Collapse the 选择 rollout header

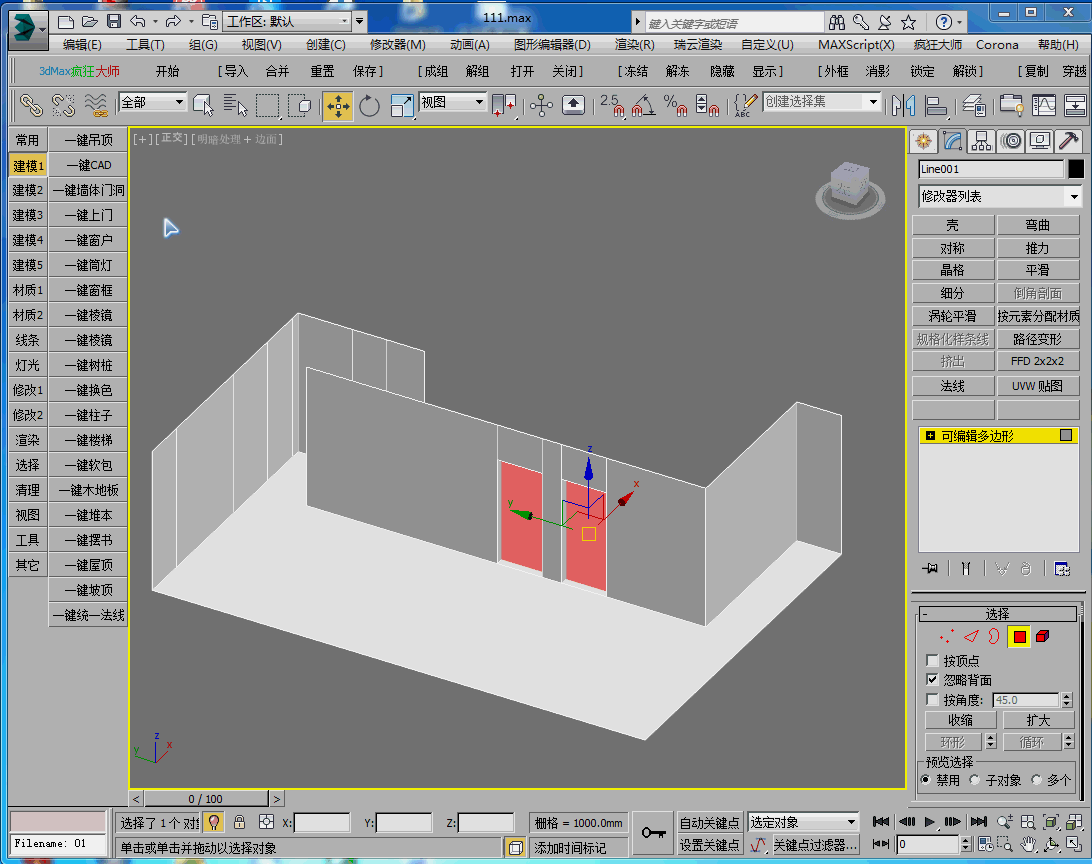(x=997, y=613)
